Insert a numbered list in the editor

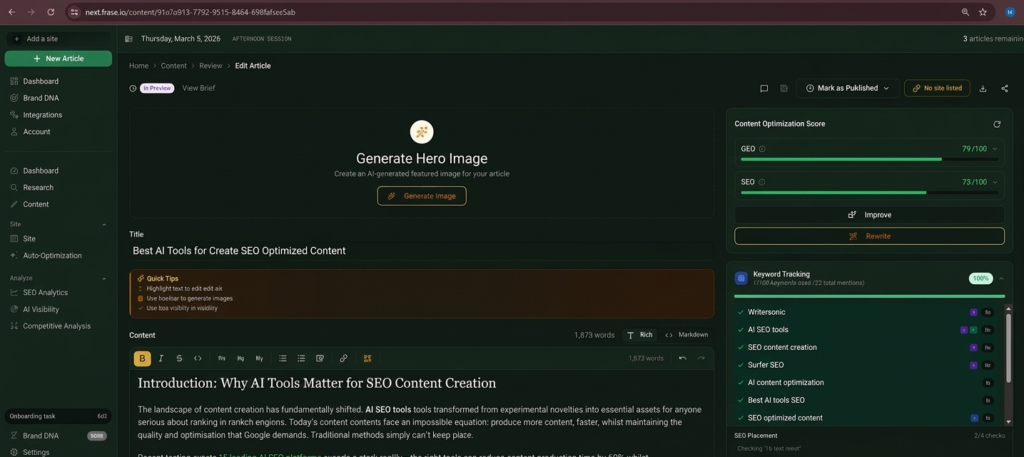tap(301, 358)
